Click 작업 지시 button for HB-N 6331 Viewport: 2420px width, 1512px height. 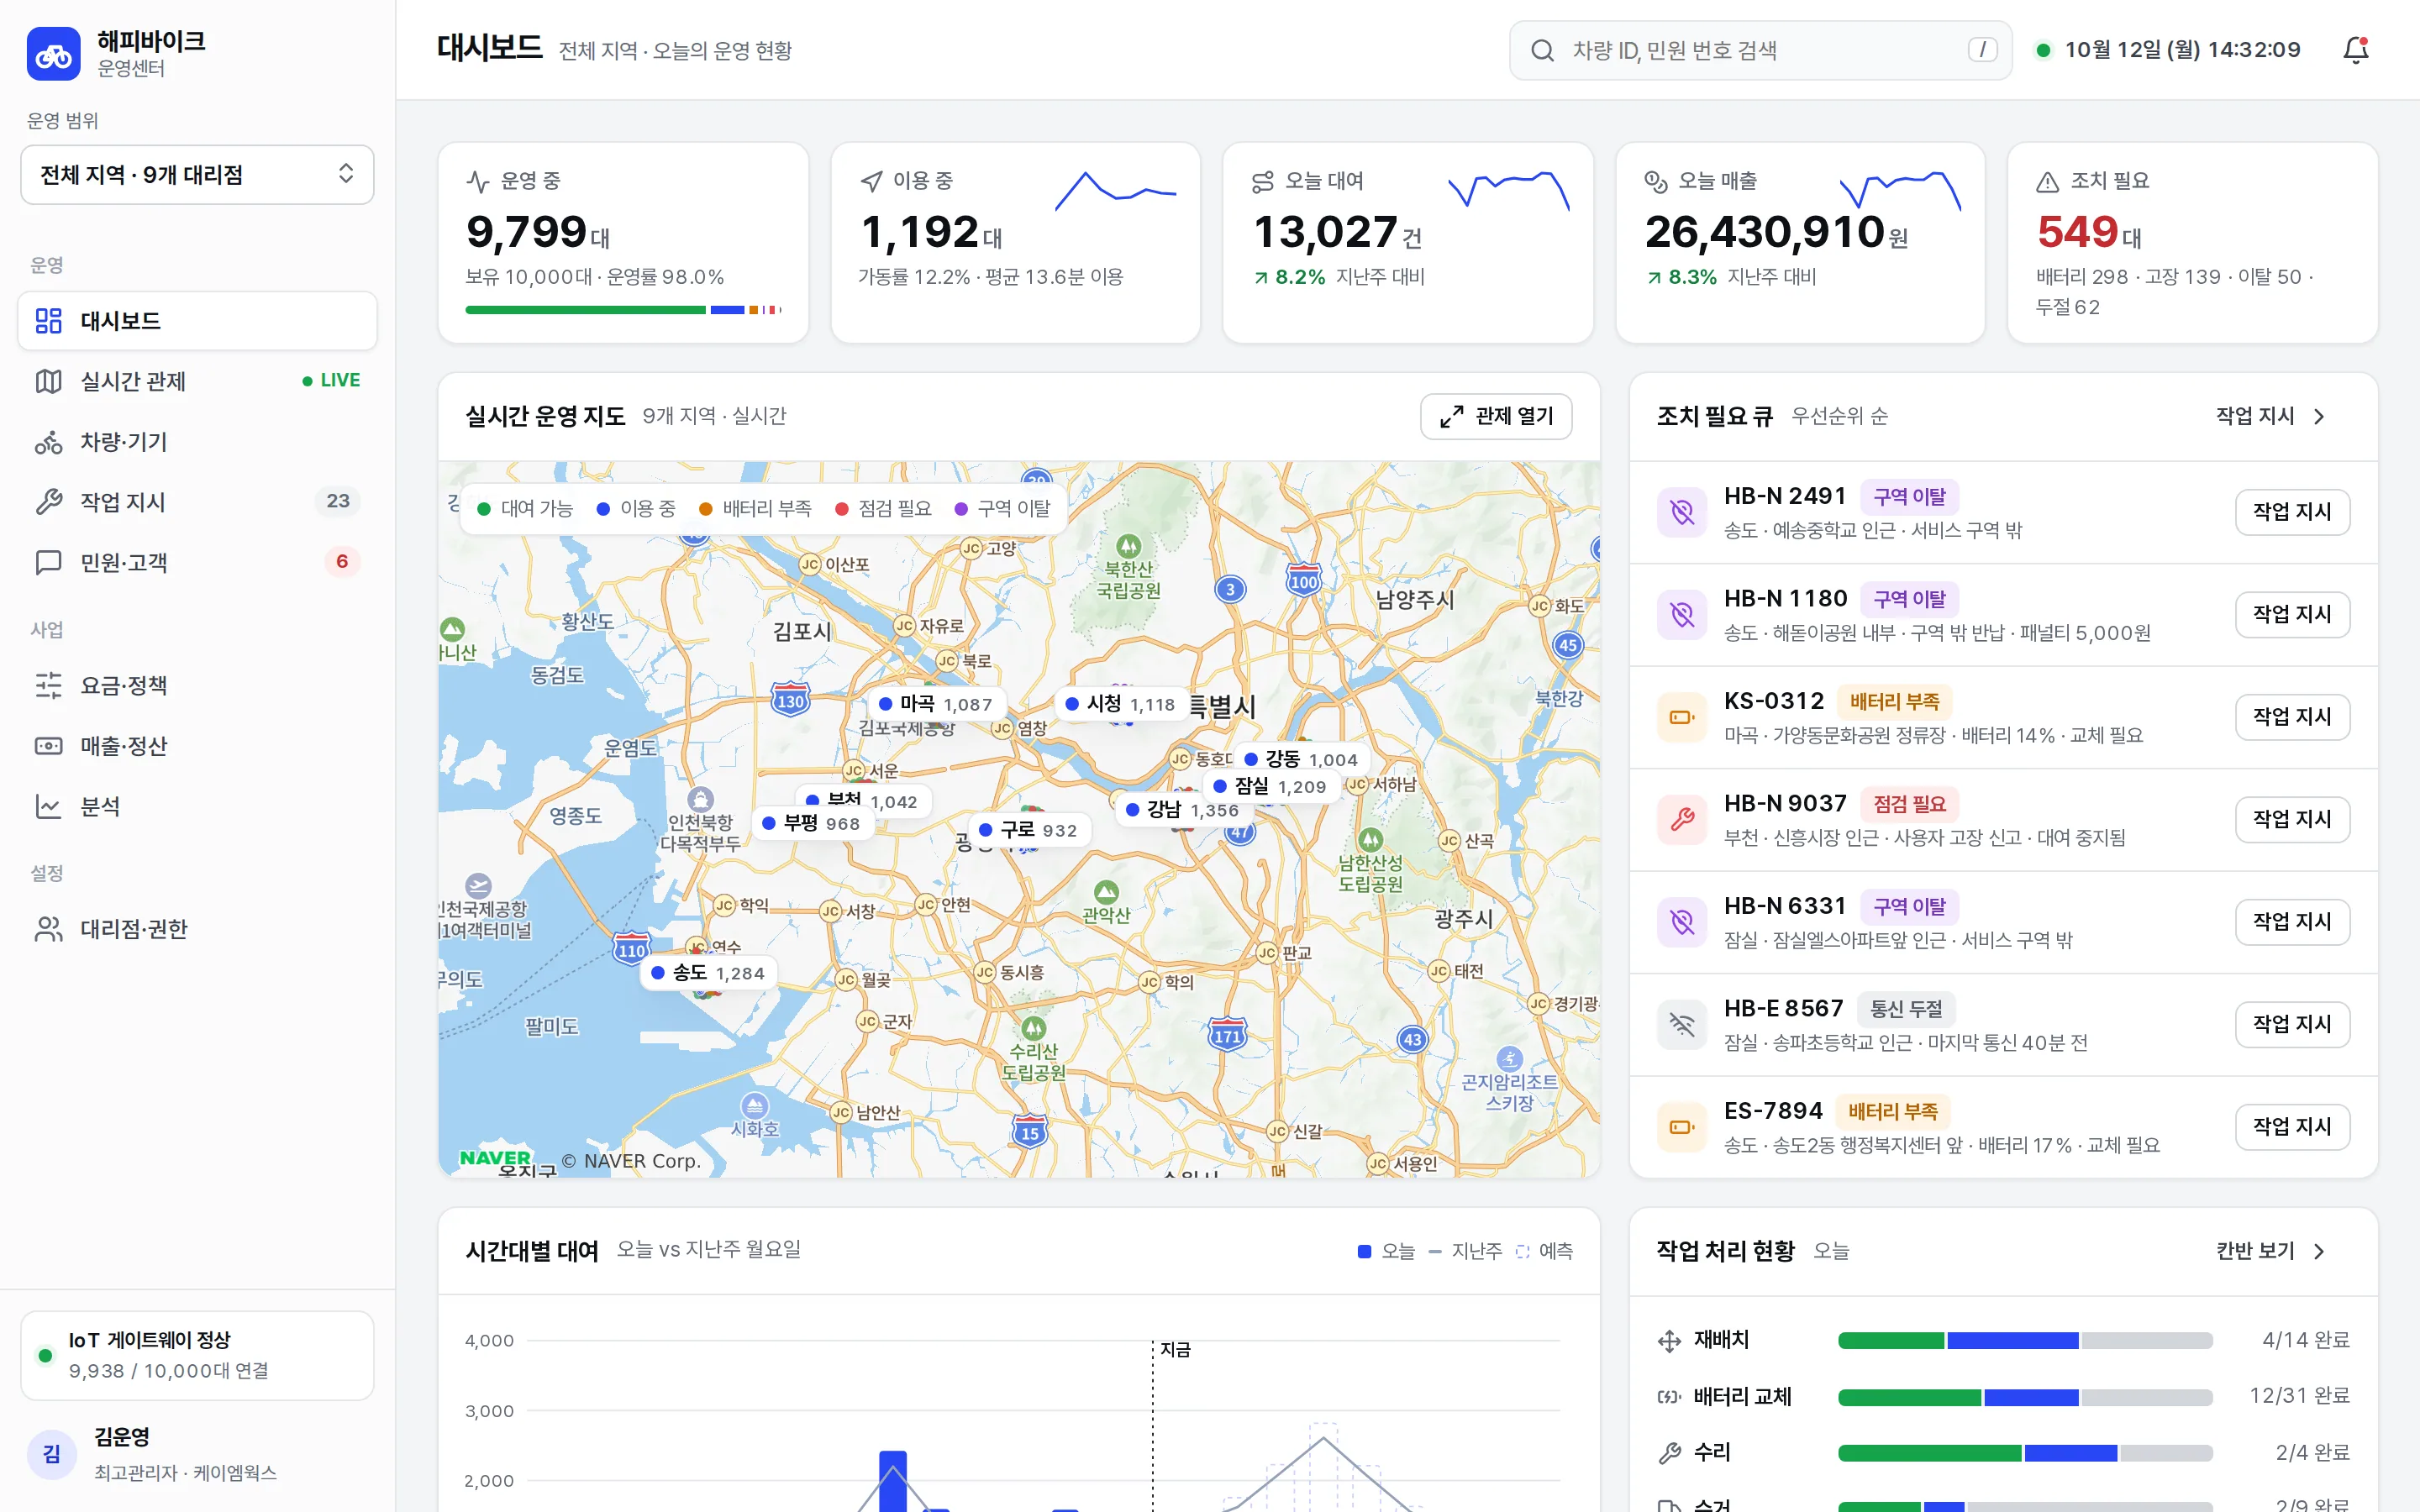(x=2292, y=922)
